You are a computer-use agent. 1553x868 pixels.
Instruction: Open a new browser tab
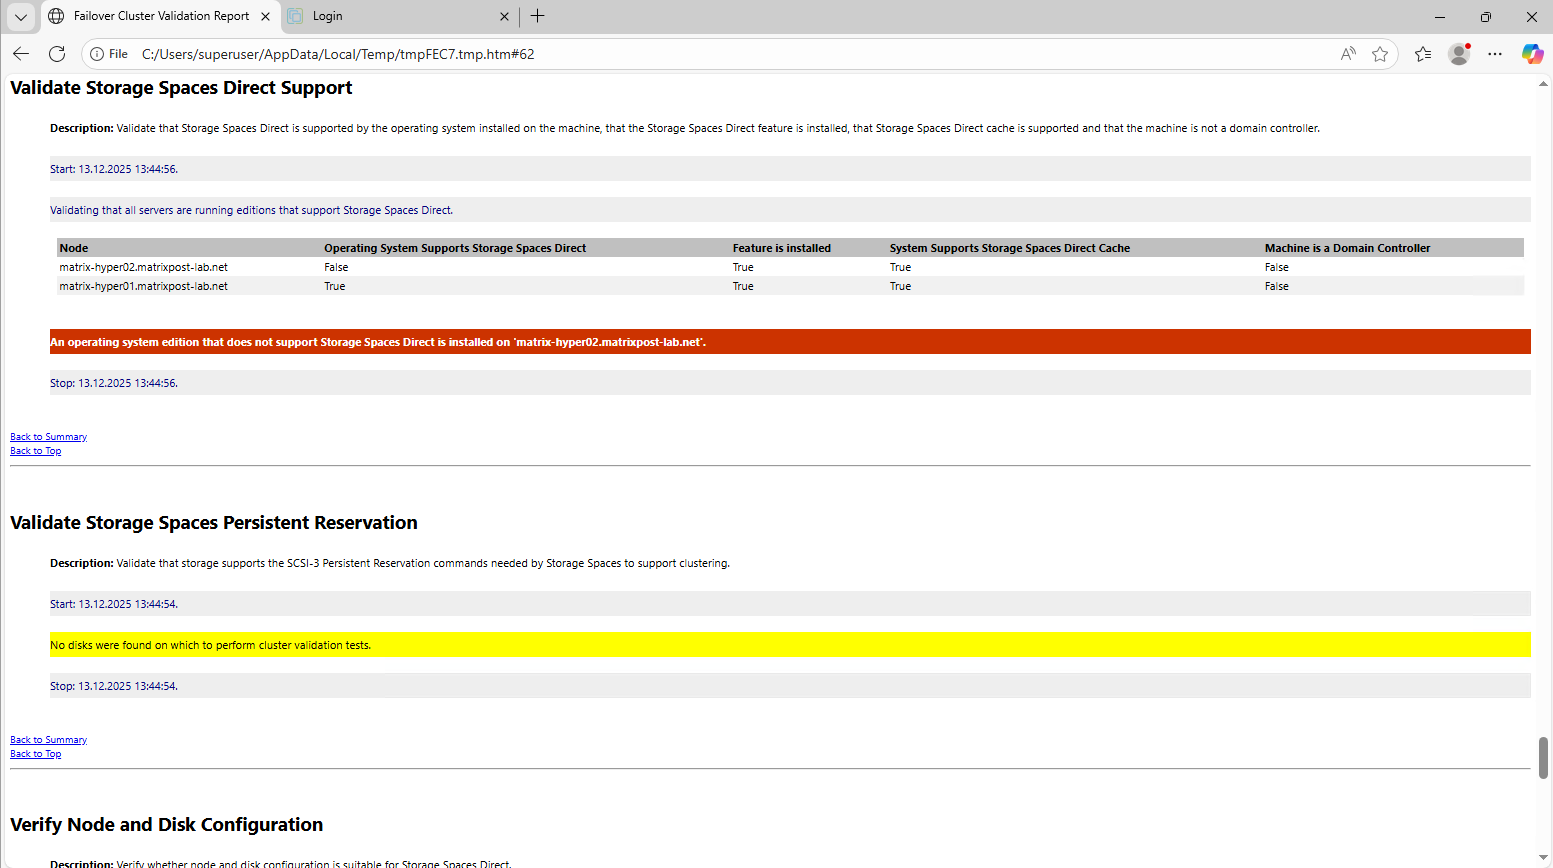tap(538, 16)
